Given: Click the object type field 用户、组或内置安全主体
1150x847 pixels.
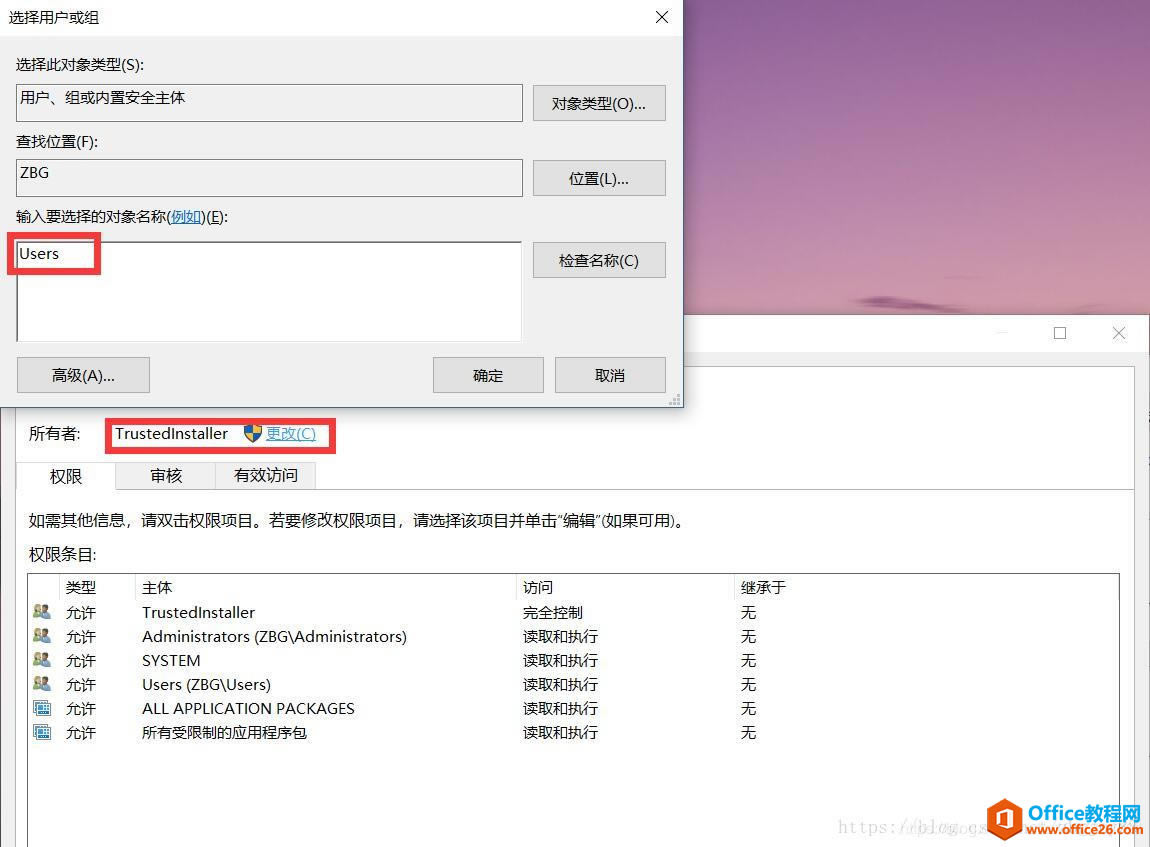Looking at the screenshot, I should [269, 103].
